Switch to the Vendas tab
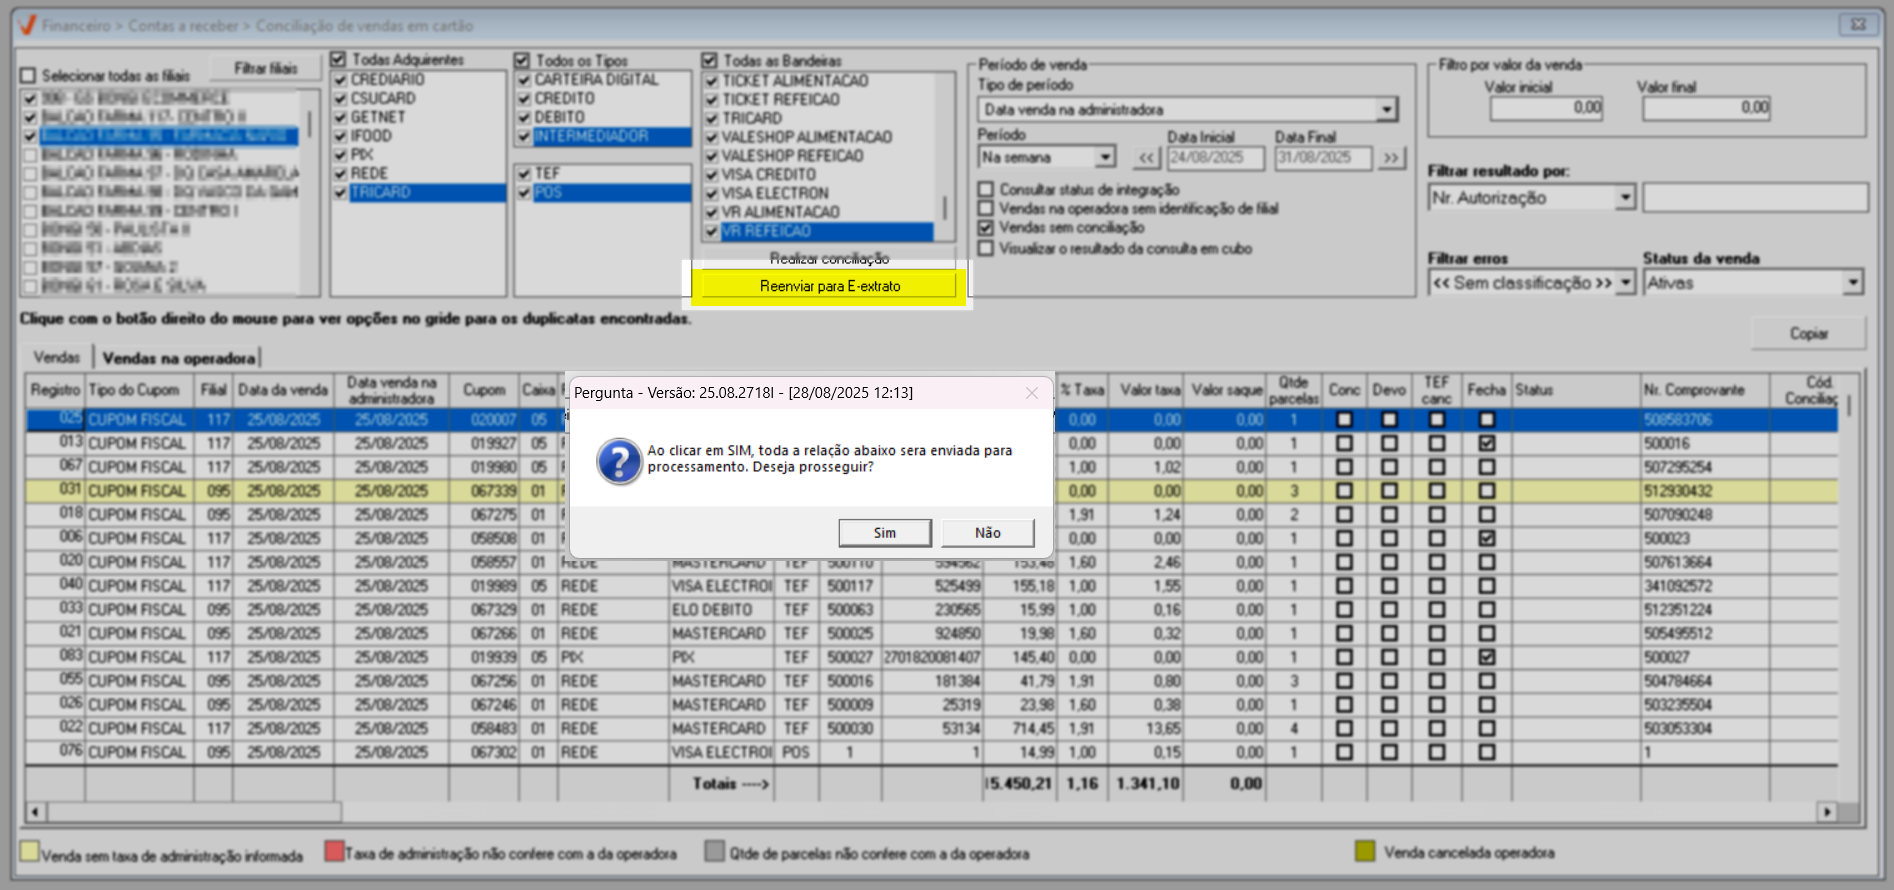The width and height of the screenshot is (1894, 890). (56, 357)
